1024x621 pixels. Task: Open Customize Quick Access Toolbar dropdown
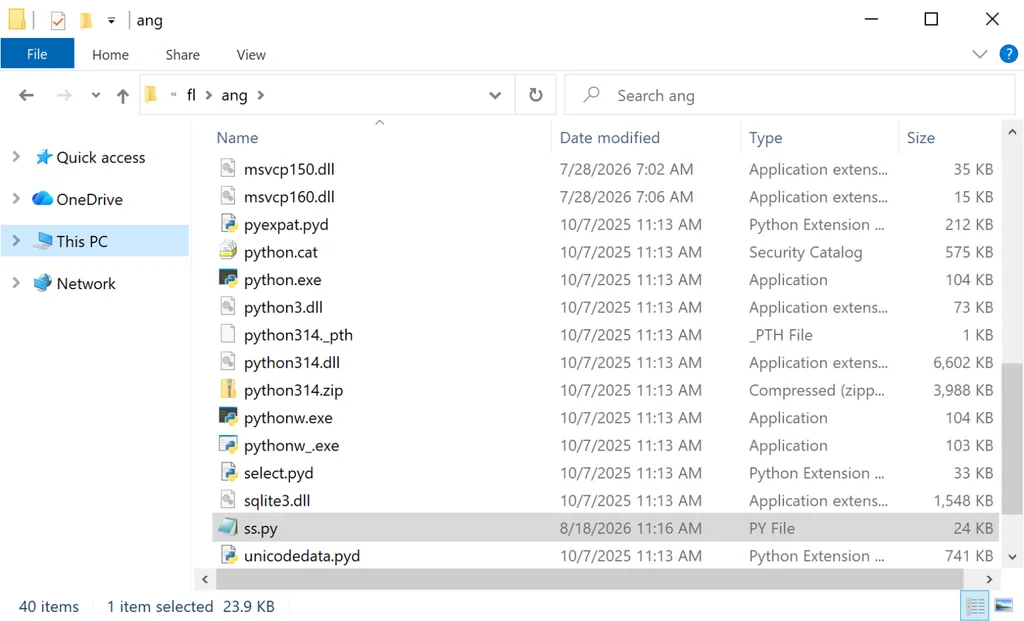[111, 21]
